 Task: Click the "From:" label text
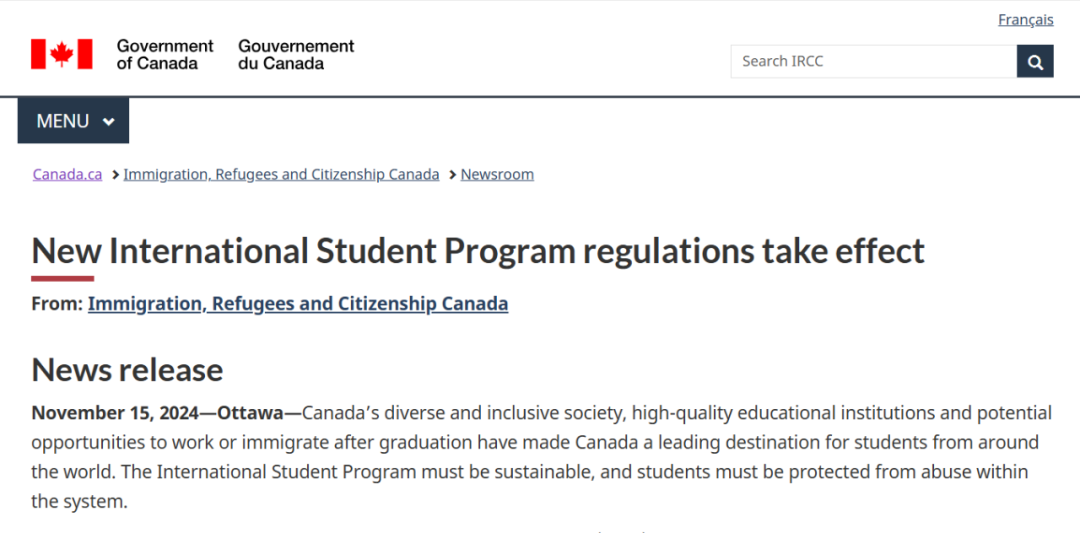(57, 303)
